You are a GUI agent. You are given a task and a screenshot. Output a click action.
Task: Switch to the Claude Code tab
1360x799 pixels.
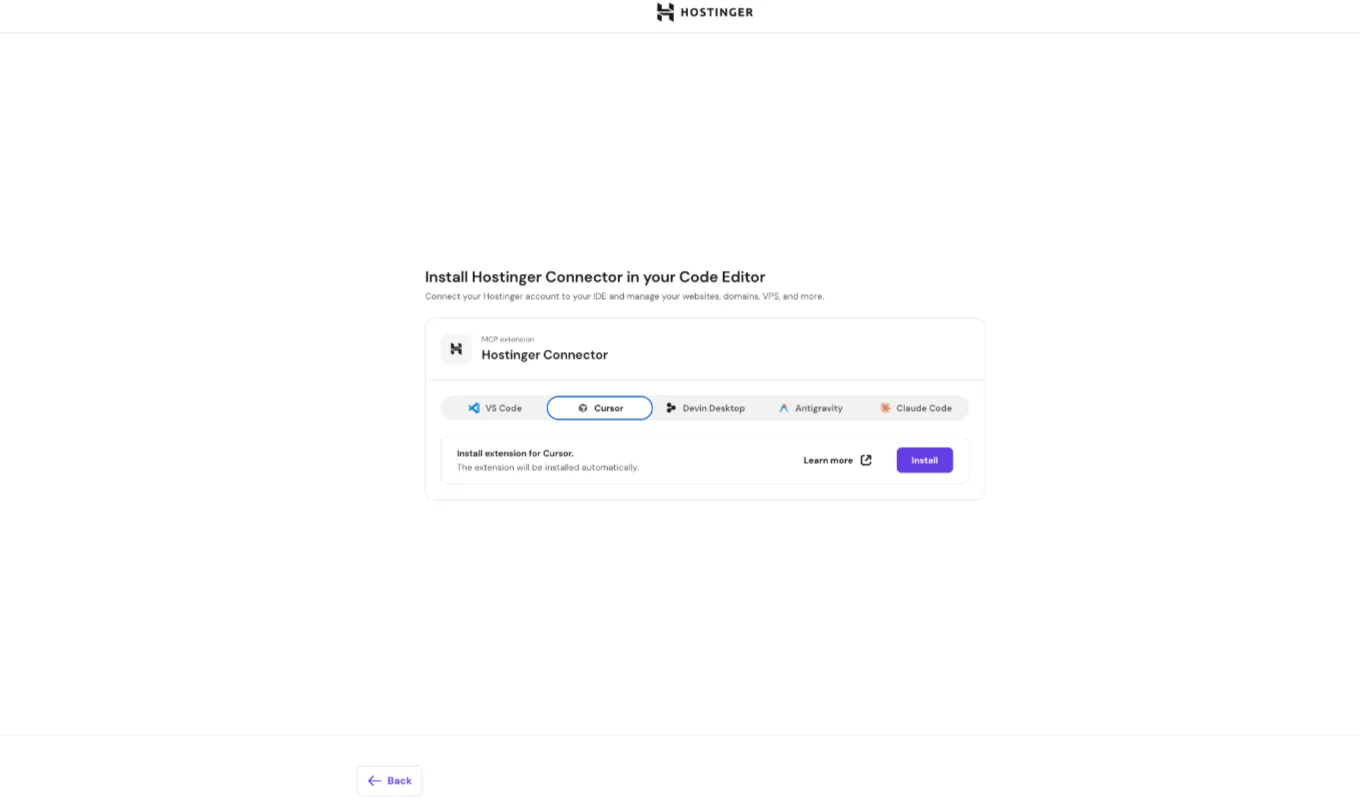(x=916, y=408)
